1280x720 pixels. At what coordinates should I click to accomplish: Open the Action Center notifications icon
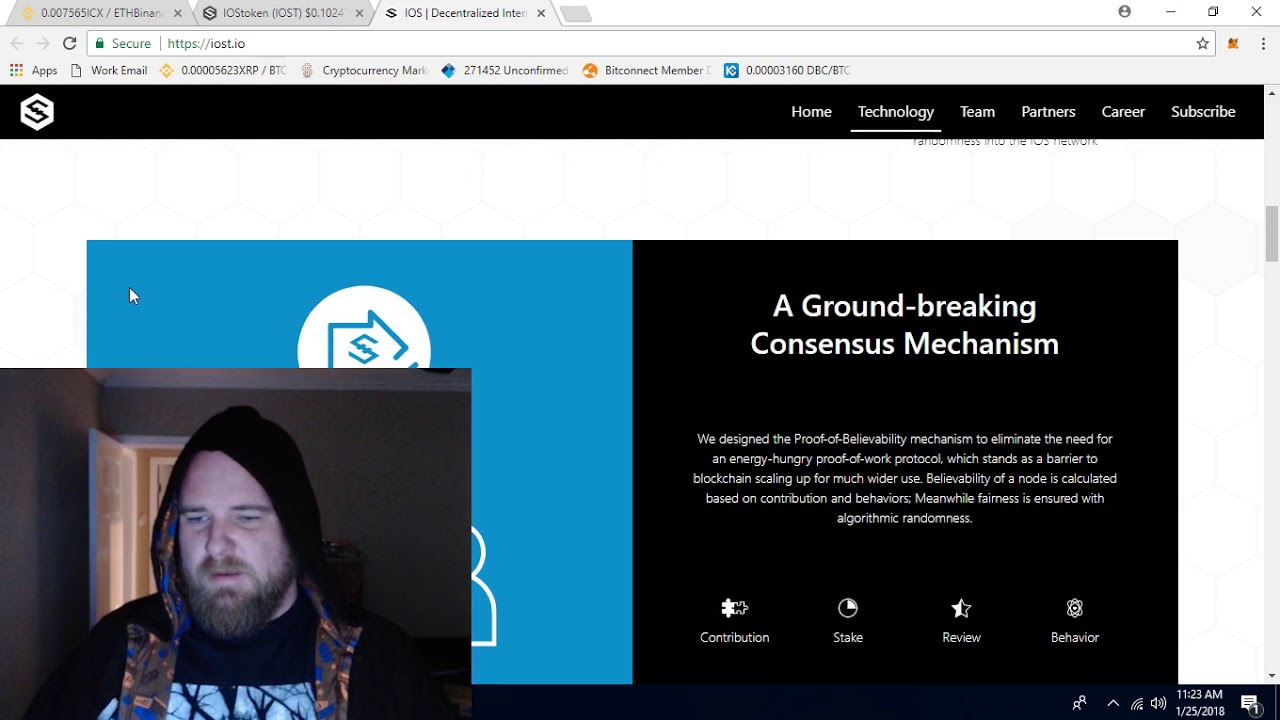tap(1250, 703)
